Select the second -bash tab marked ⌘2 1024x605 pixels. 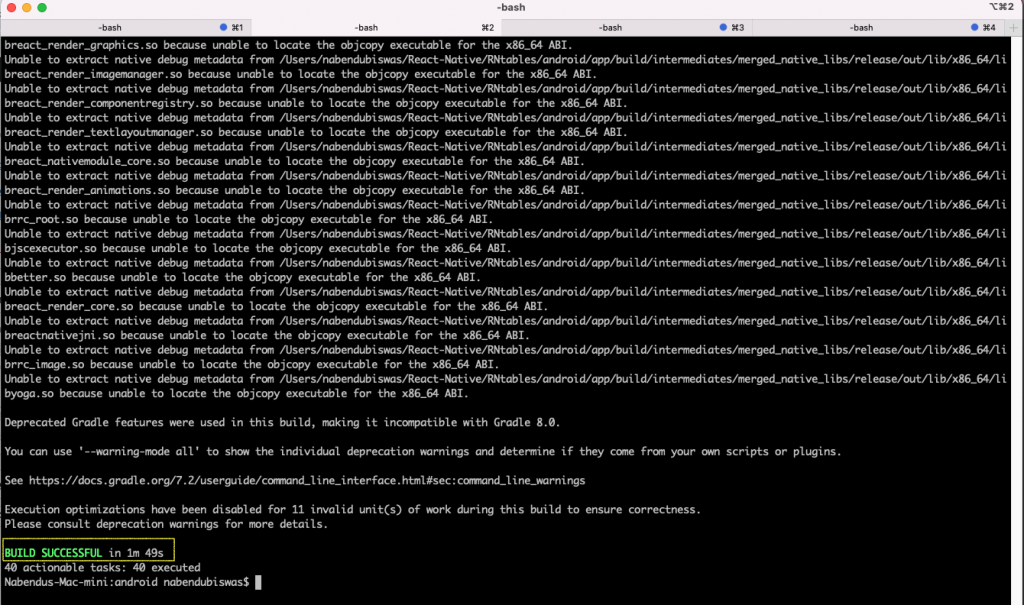(366, 27)
